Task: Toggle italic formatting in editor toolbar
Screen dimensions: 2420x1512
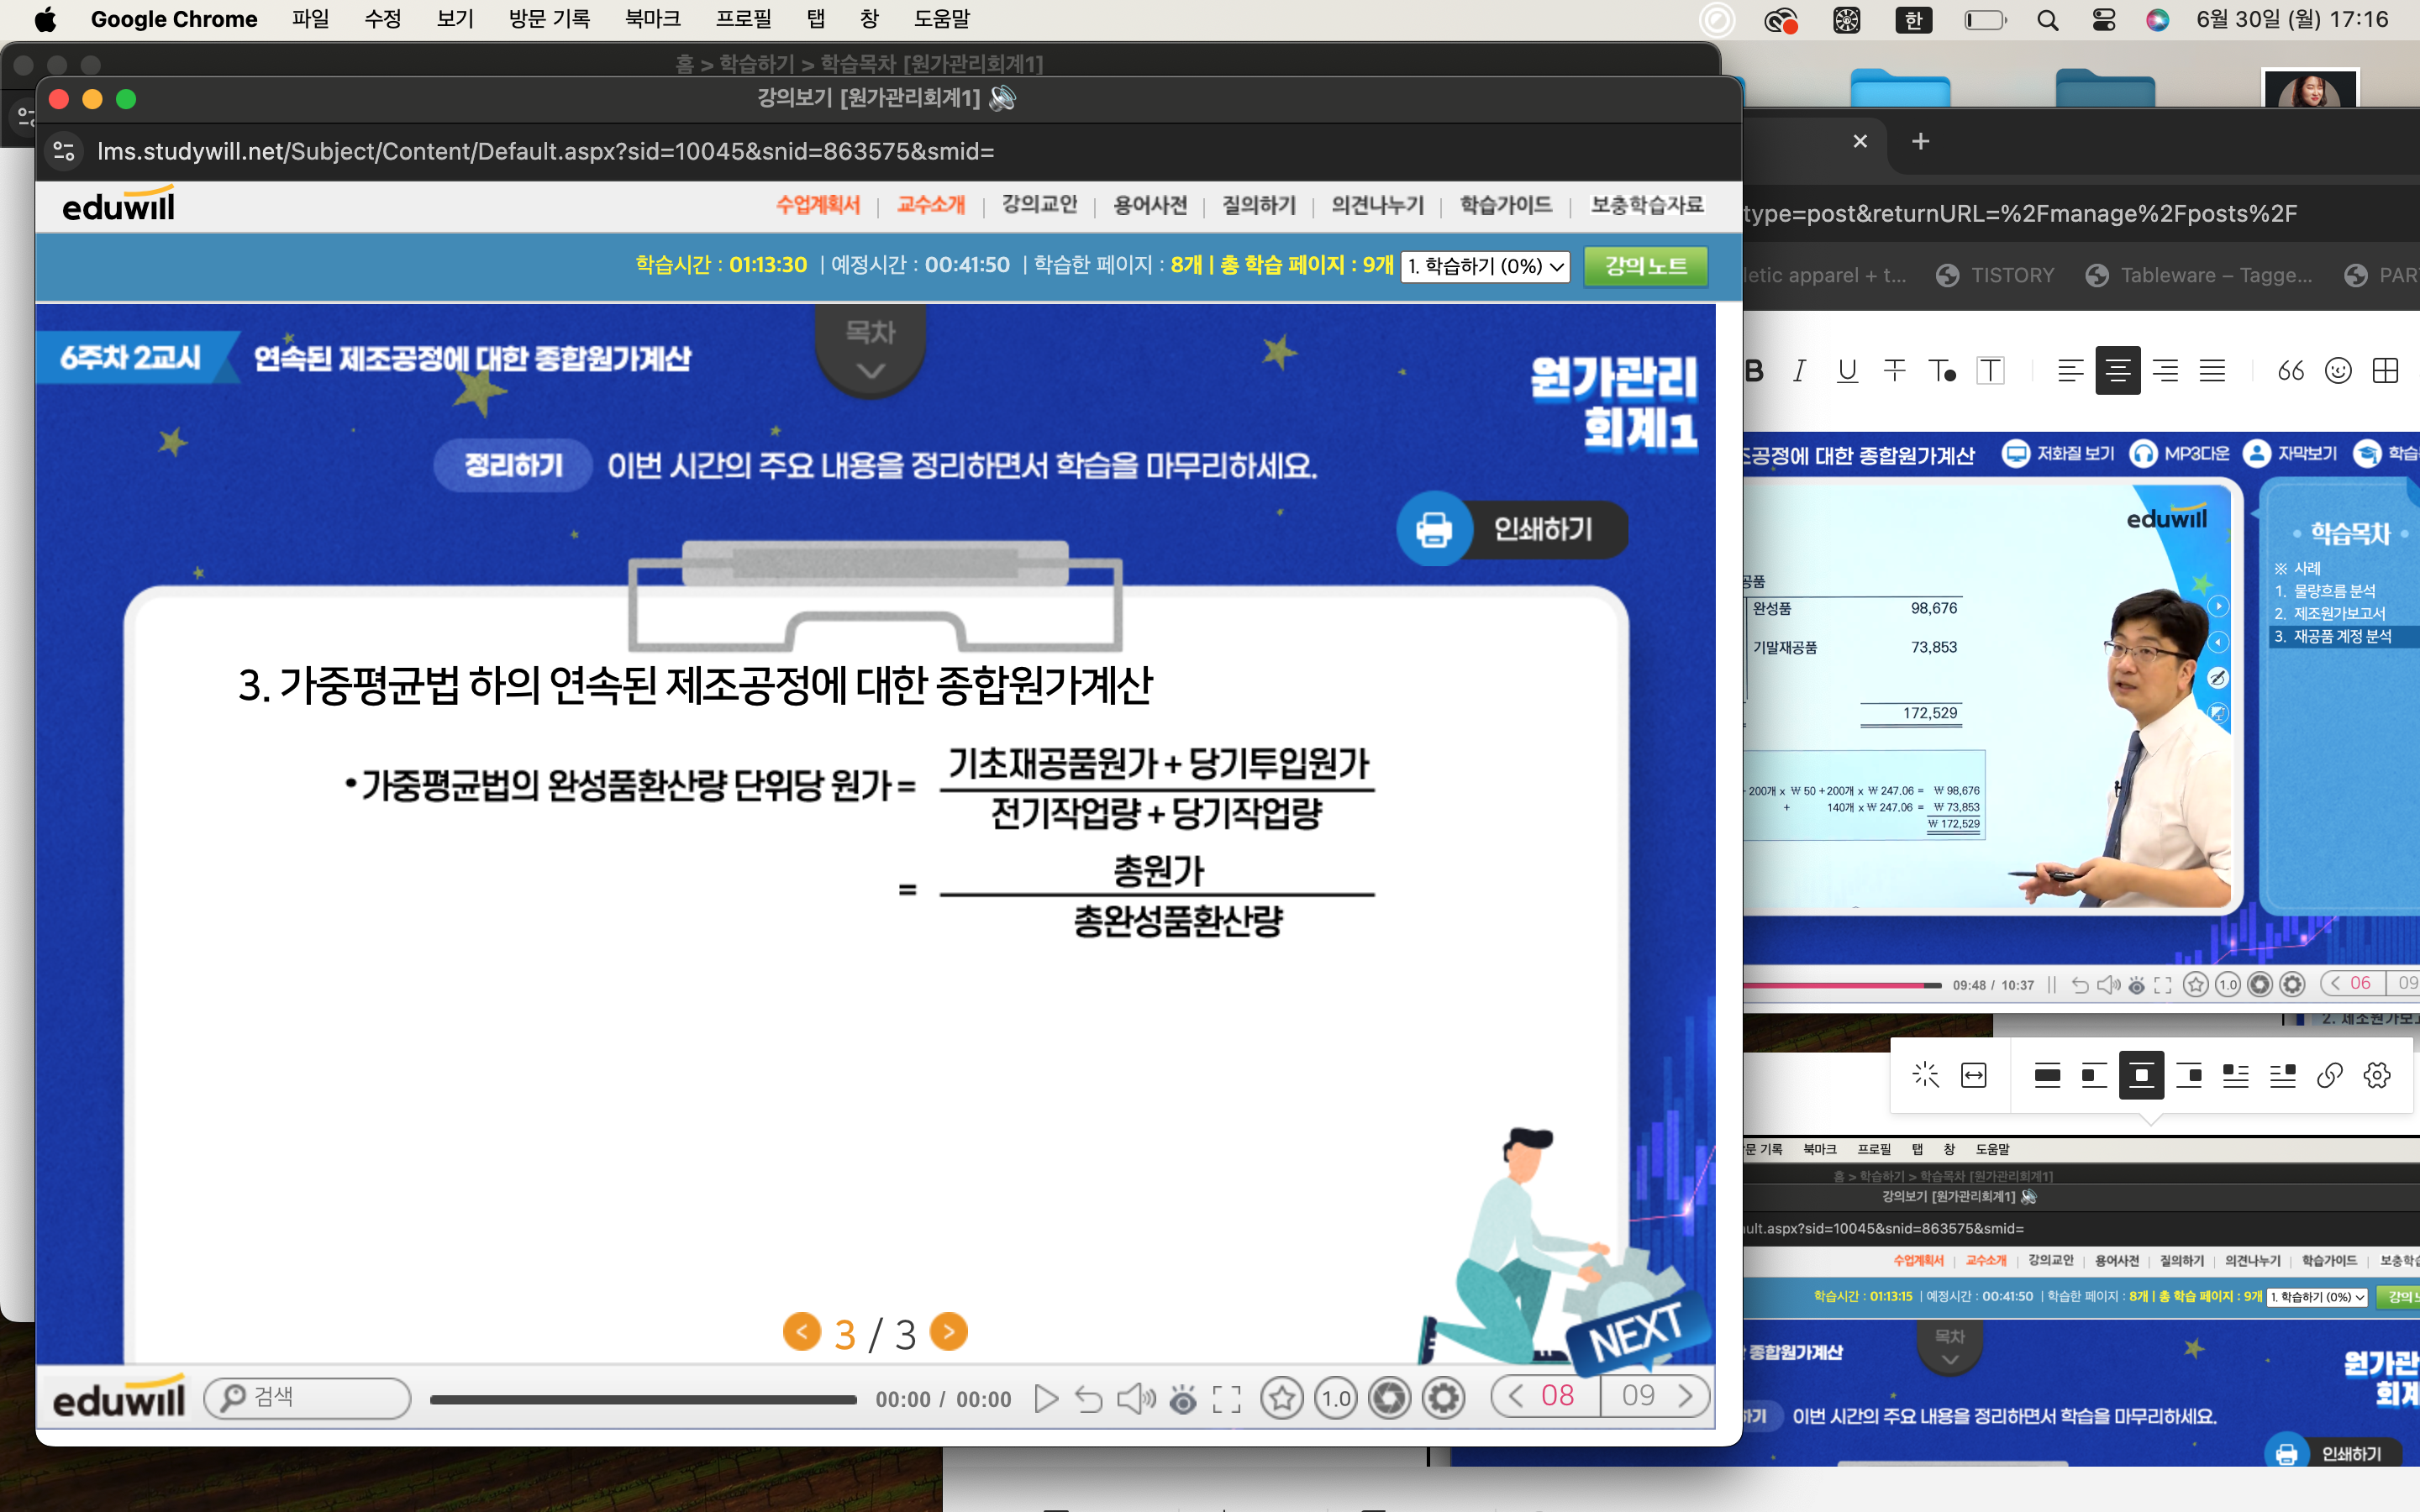Action: point(1799,371)
